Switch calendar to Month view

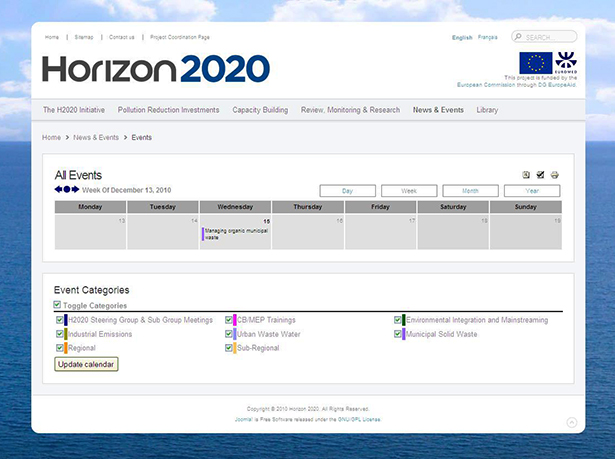coord(470,191)
